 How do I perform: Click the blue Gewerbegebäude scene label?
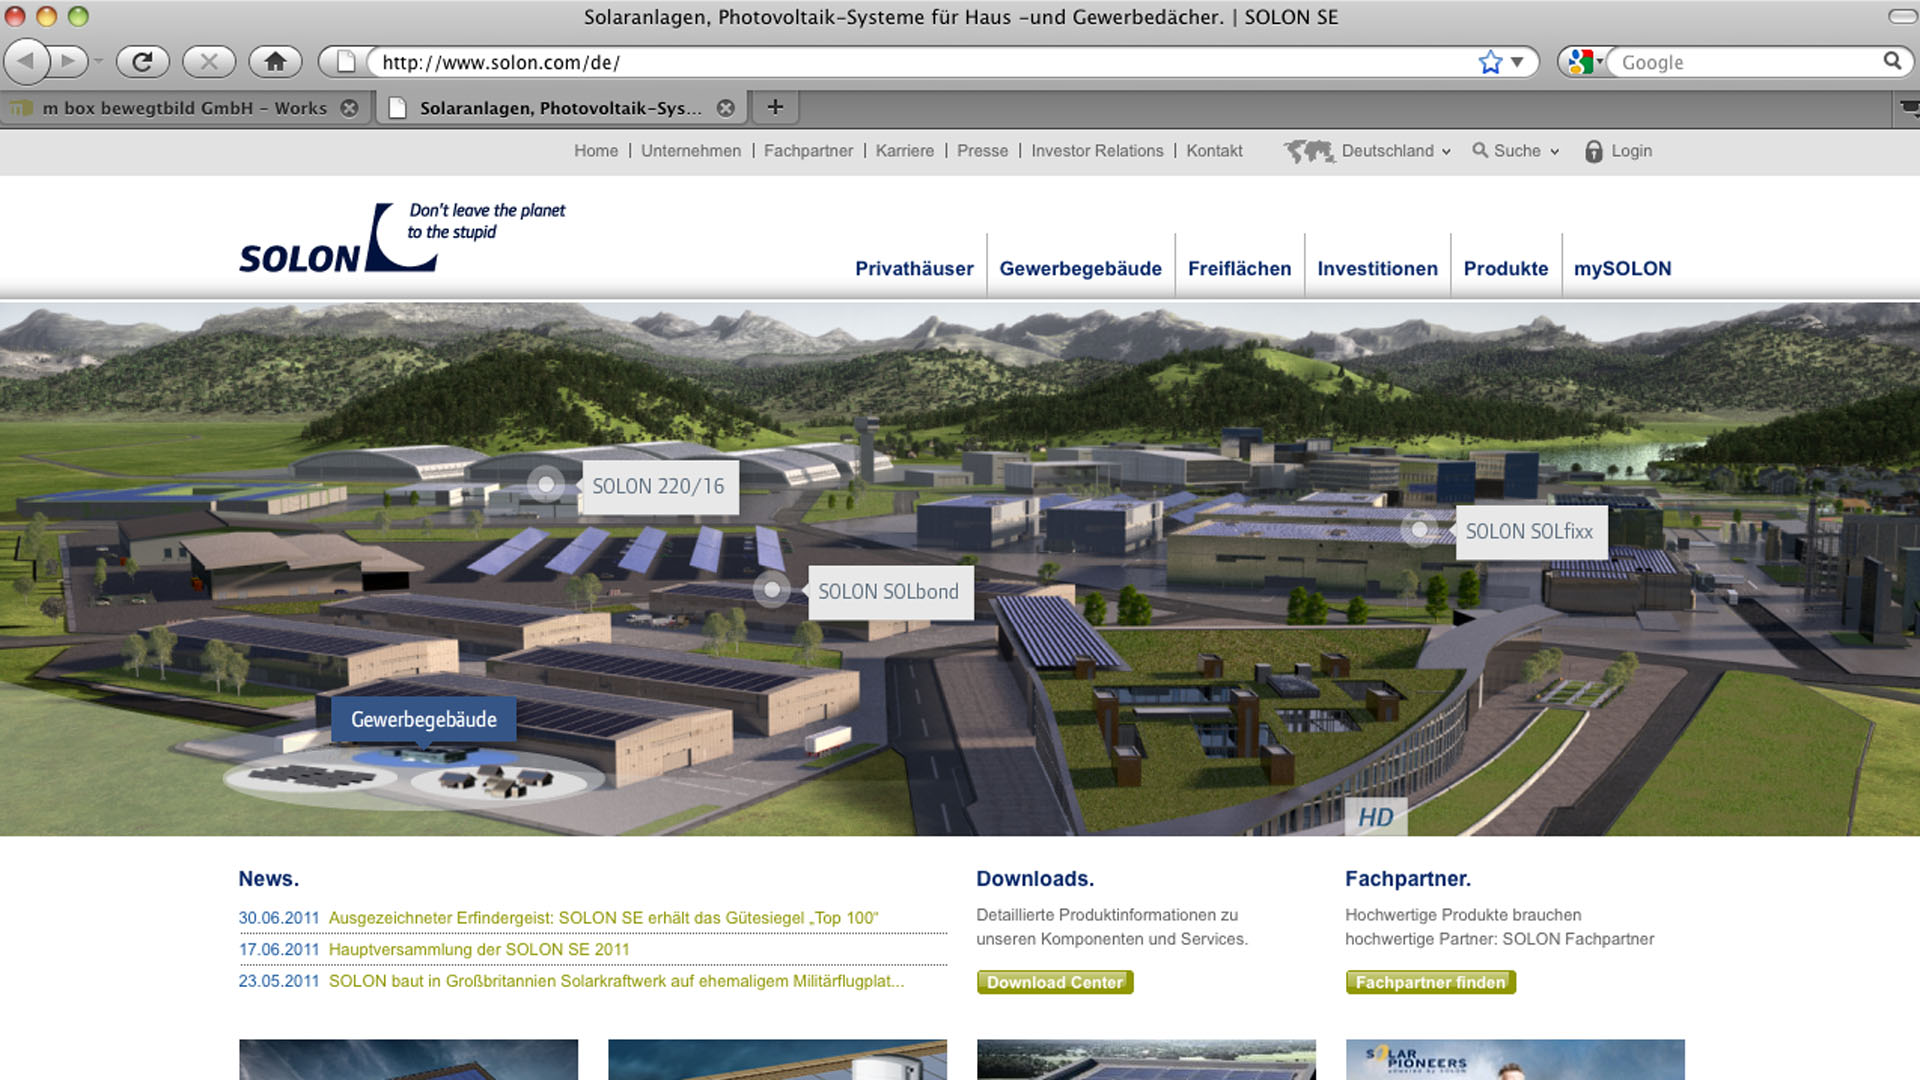click(x=424, y=720)
